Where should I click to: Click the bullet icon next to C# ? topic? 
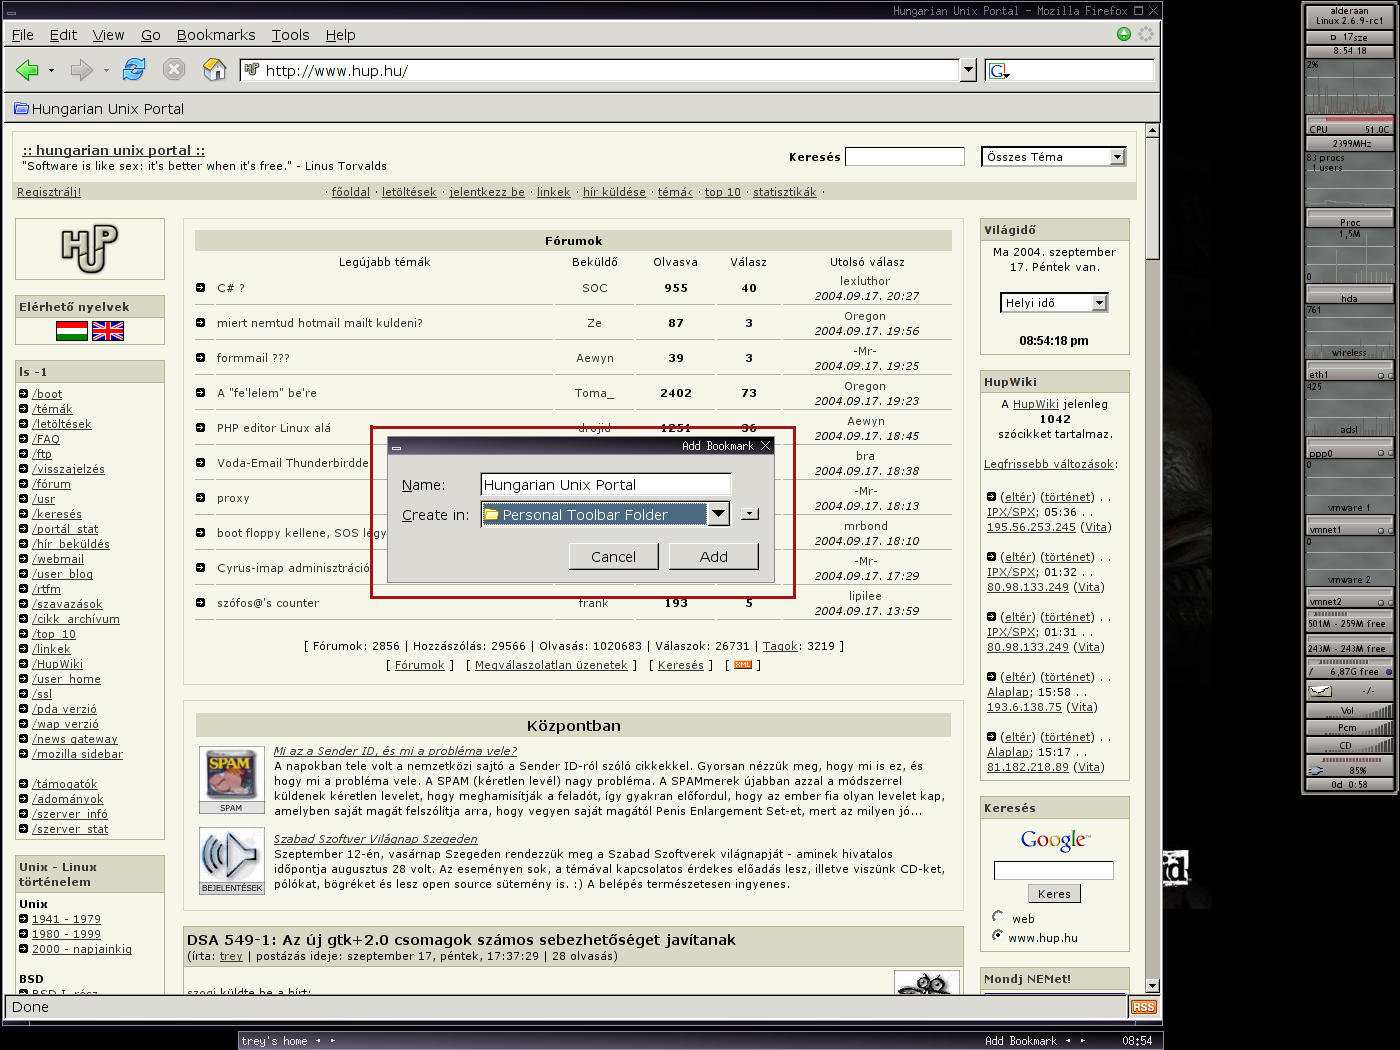coord(201,288)
